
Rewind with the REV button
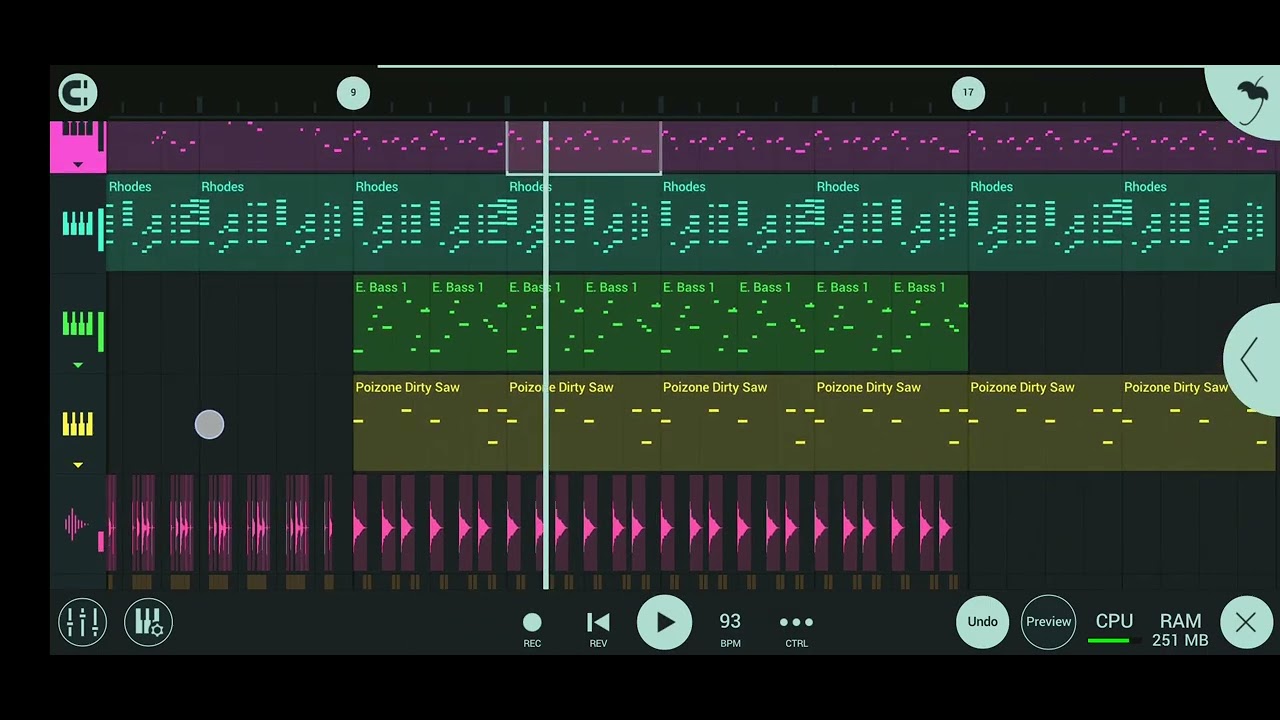point(598,628)
